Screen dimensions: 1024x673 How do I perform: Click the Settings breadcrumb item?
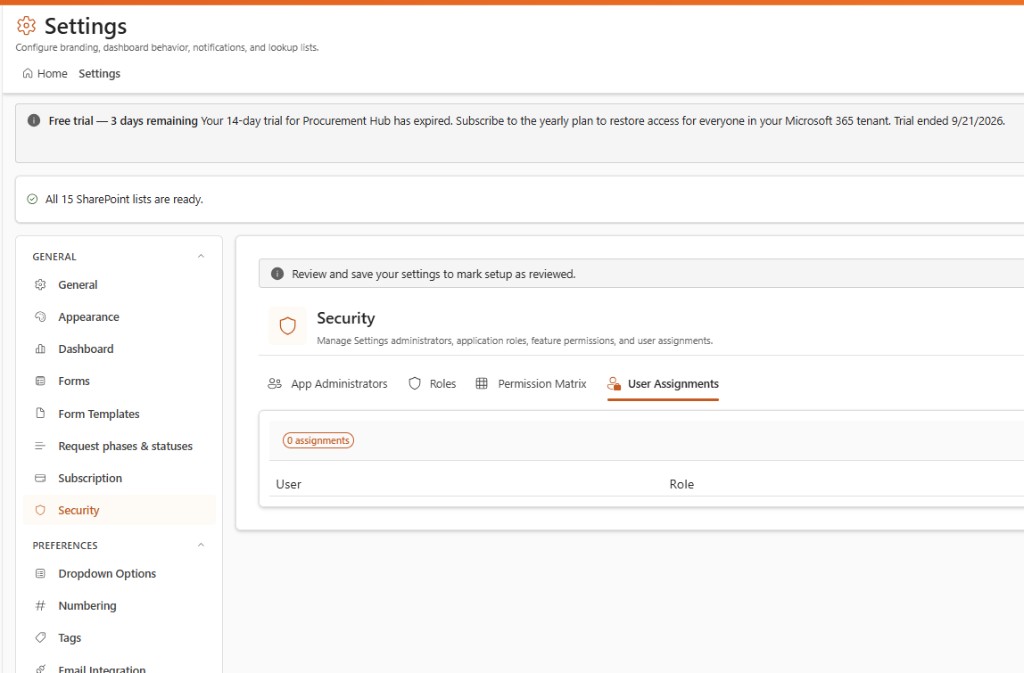coord(99,74)
